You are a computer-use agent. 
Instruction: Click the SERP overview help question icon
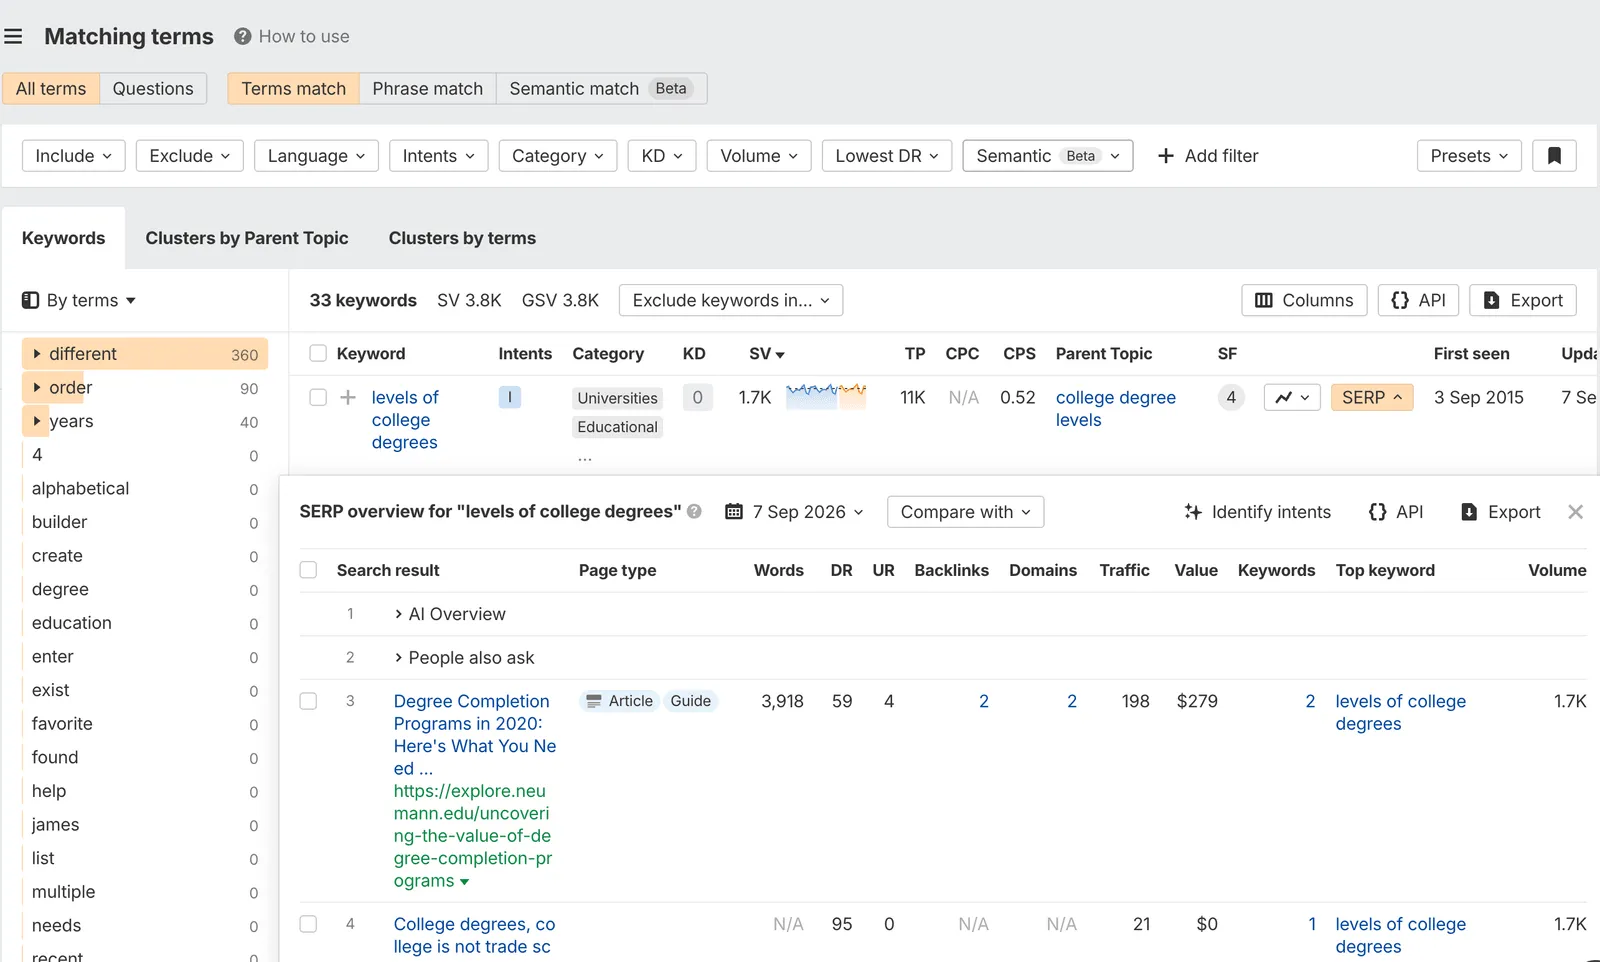click(694, 512)
